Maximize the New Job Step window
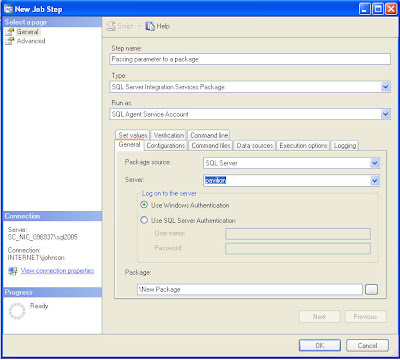The height and width of the screenshot is (360, 400). point(378,9)
